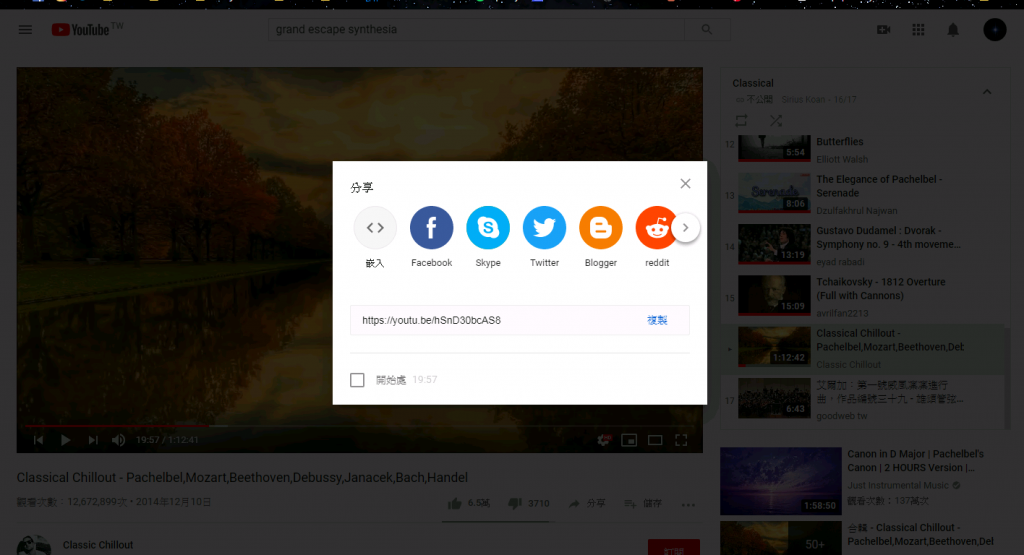Open the more actions ellipsis menu
Viewport: 1024px width, 555px height.
(688, 504)
